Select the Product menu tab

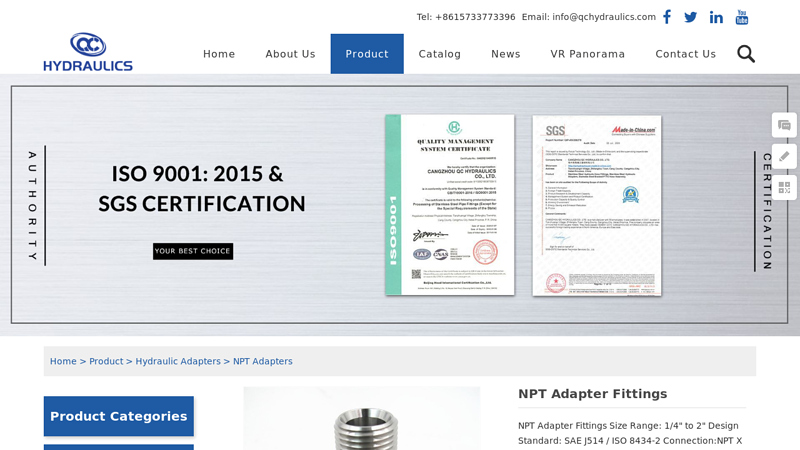tap(367, 54)
